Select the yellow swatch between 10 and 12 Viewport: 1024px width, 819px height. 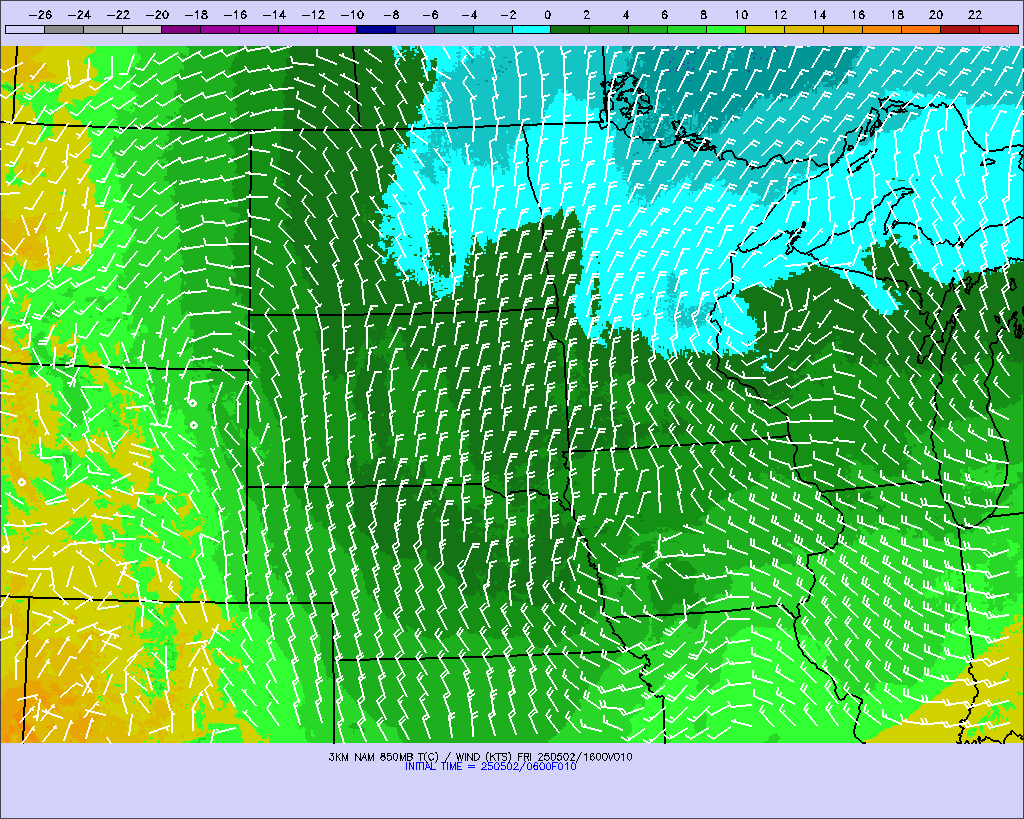coord(765,29)
